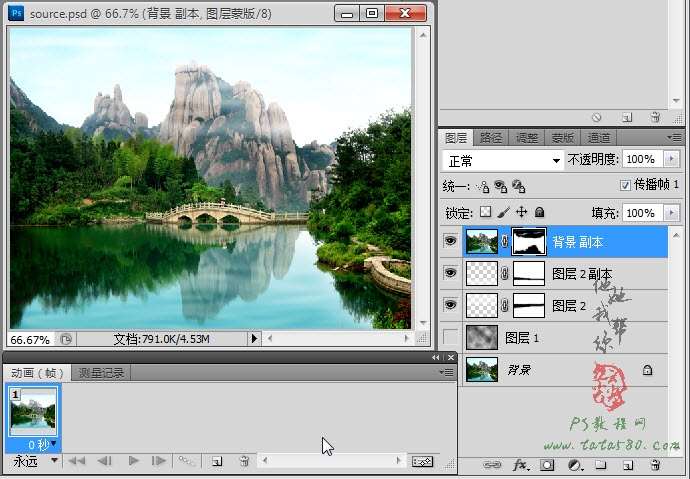
Task: Hide the 背景 副本 layer
Action: pyautogui.click(x=450, y=241)
